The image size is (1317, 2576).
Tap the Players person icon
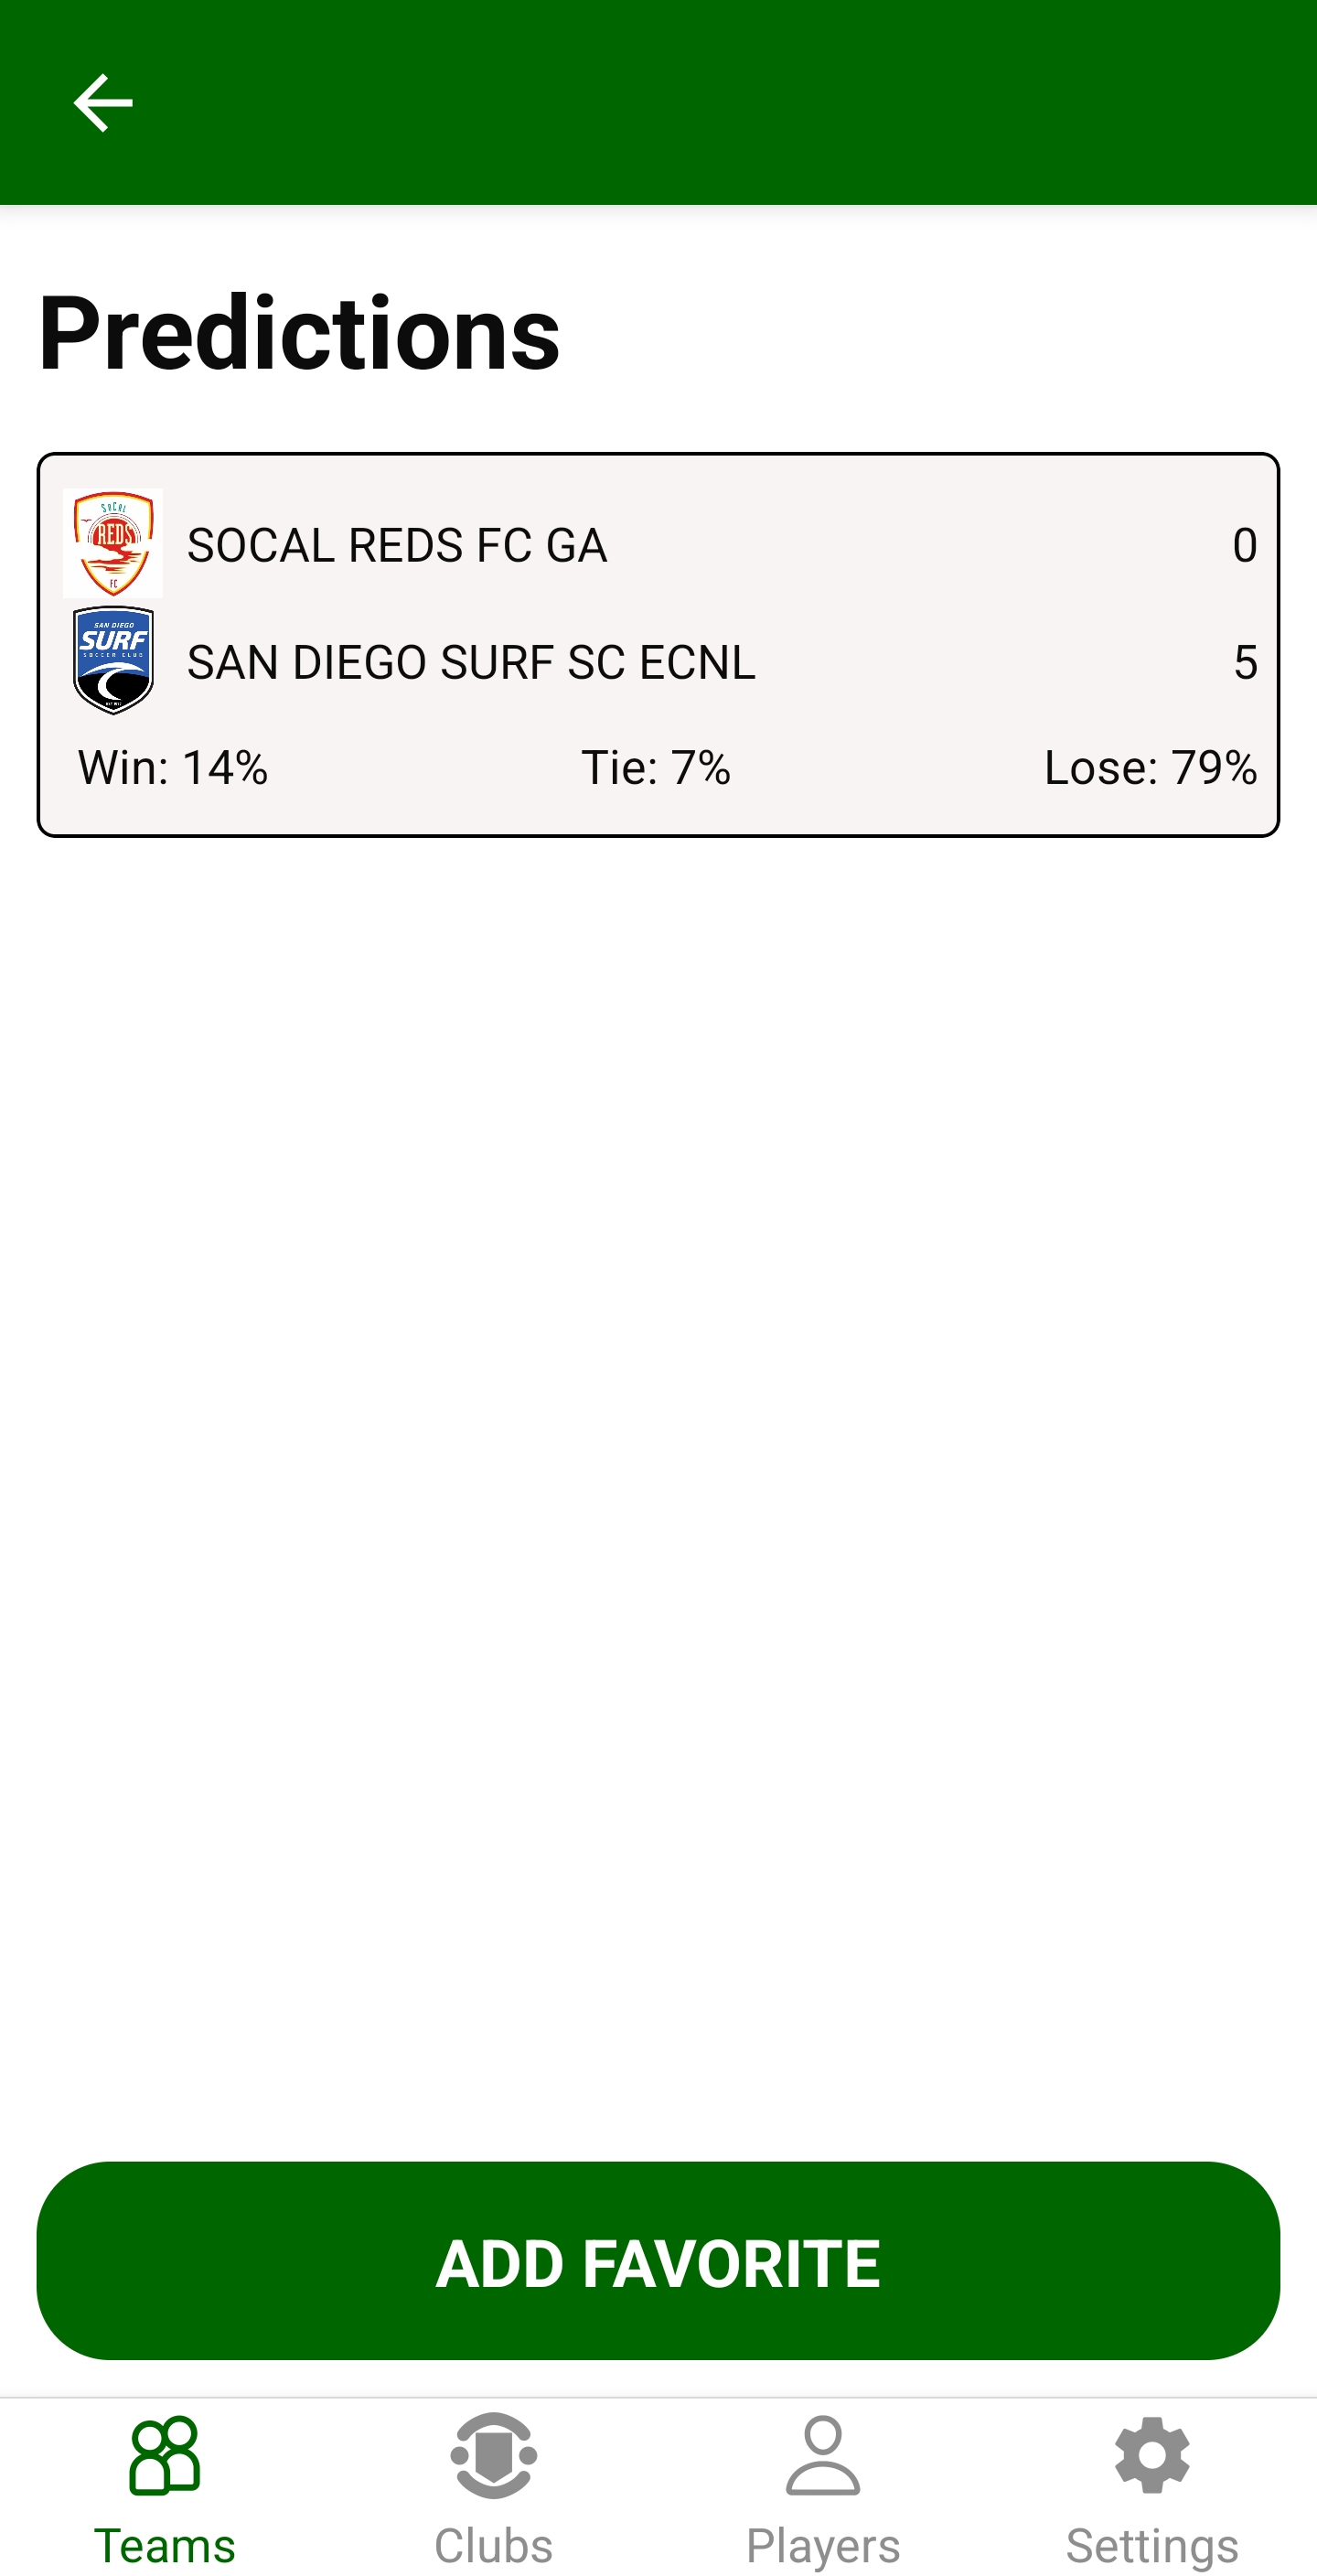pyautogui.click(x=823, y=2455)
